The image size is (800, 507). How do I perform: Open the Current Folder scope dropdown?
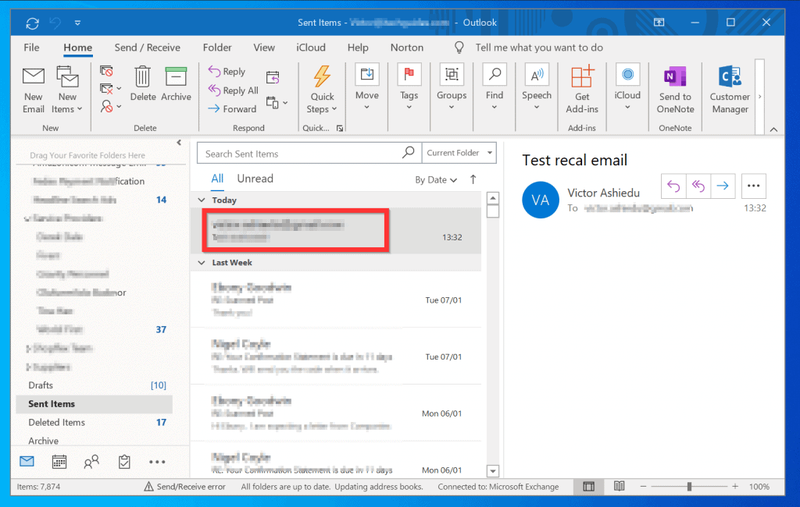[459, 153]
